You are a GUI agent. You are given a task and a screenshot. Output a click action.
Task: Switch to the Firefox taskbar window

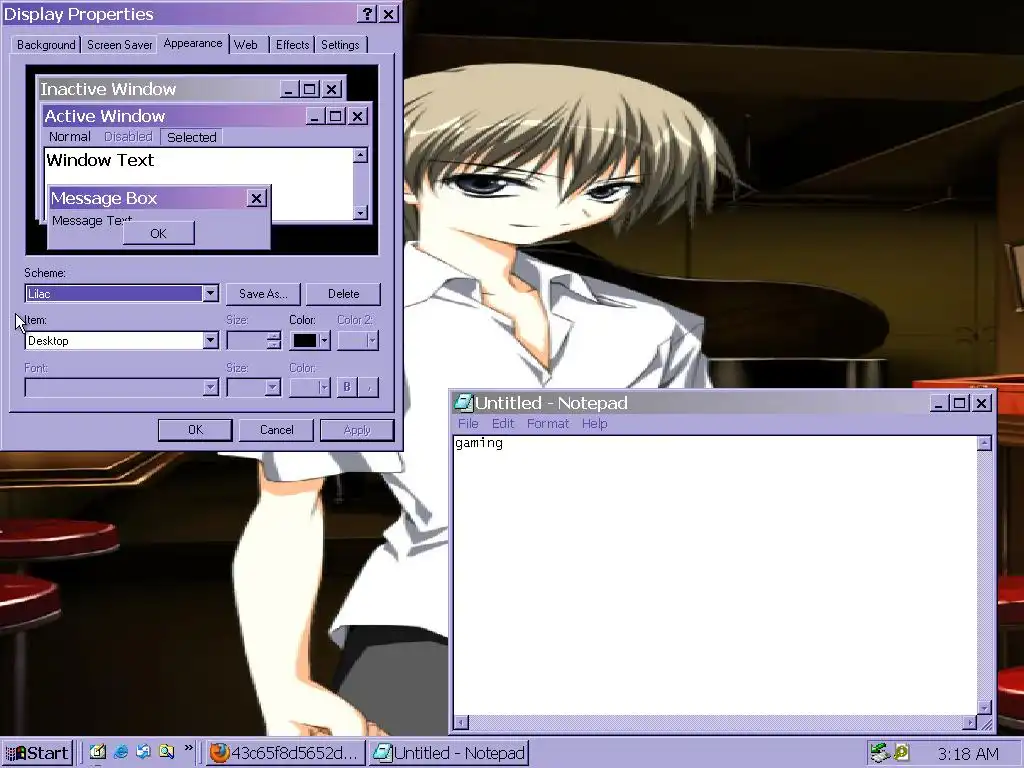285,753
